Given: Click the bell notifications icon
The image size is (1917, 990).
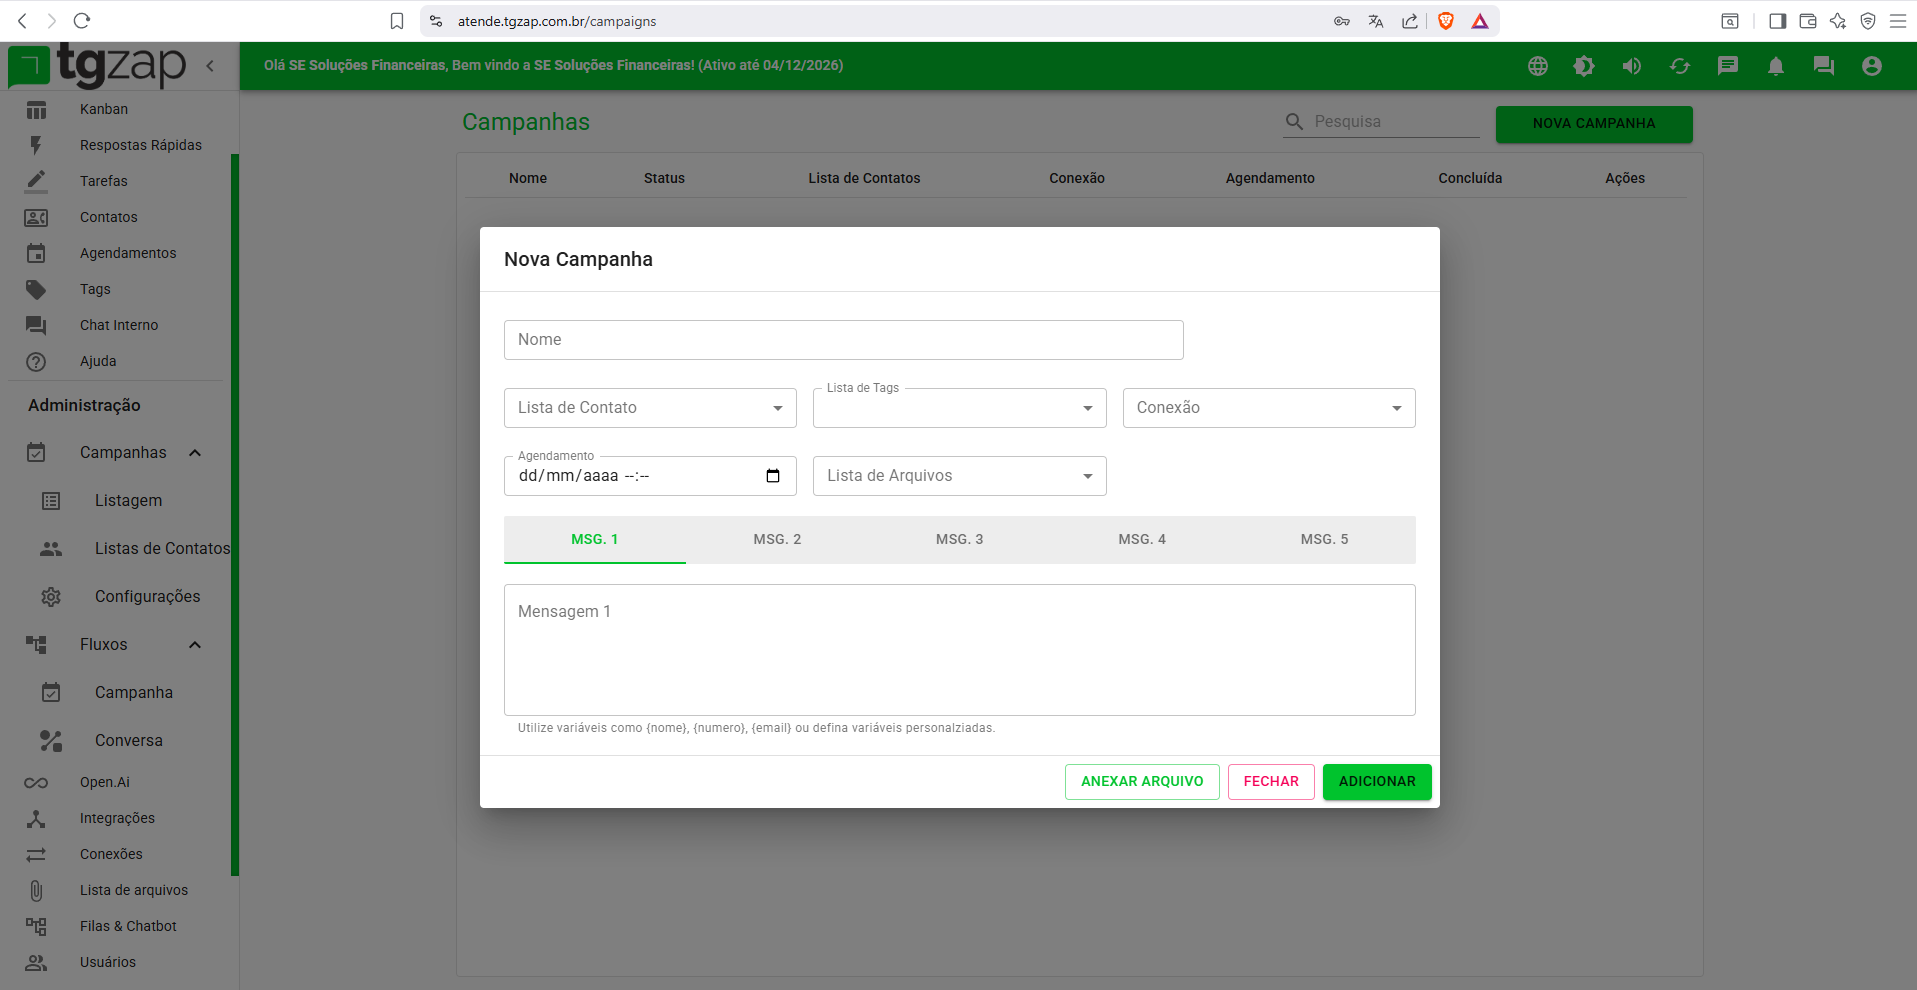Looking at the screenshot, I should tap(1775, 66).
